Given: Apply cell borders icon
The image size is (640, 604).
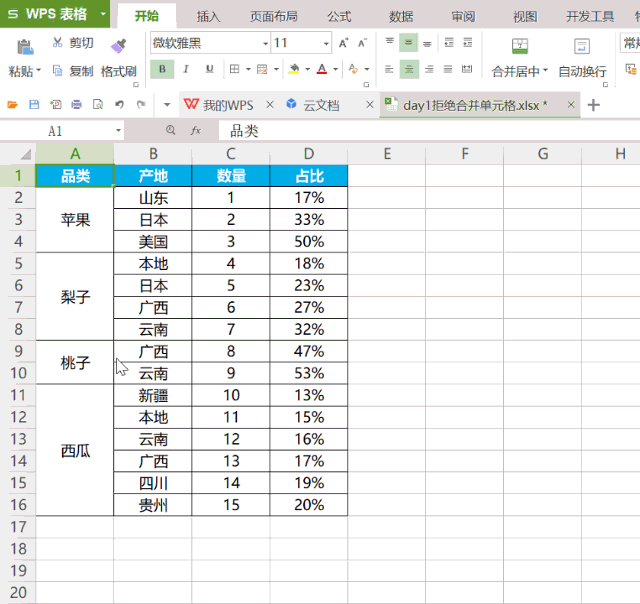Looking at the screenshot, I should [234, 69].
